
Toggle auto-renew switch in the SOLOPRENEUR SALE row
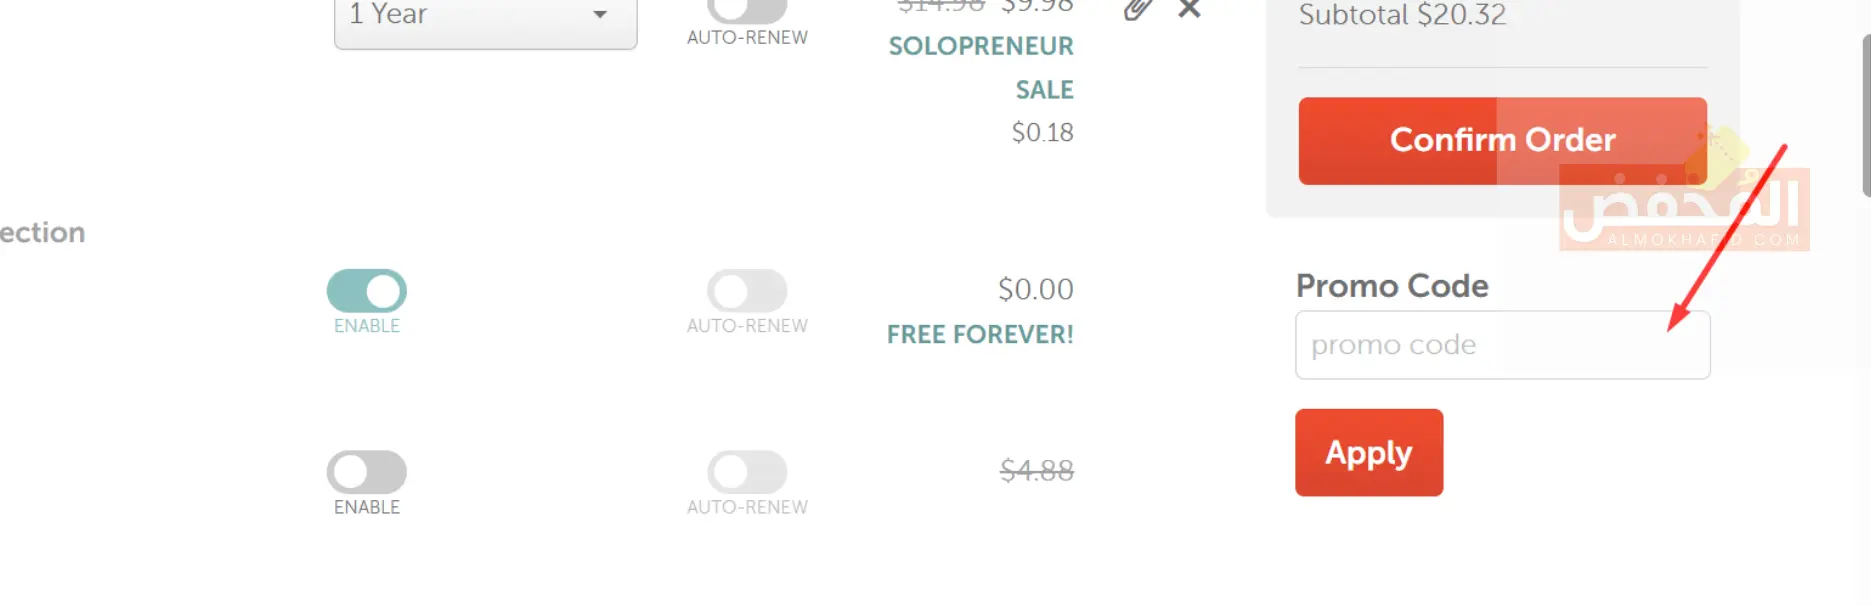point(747,9)
